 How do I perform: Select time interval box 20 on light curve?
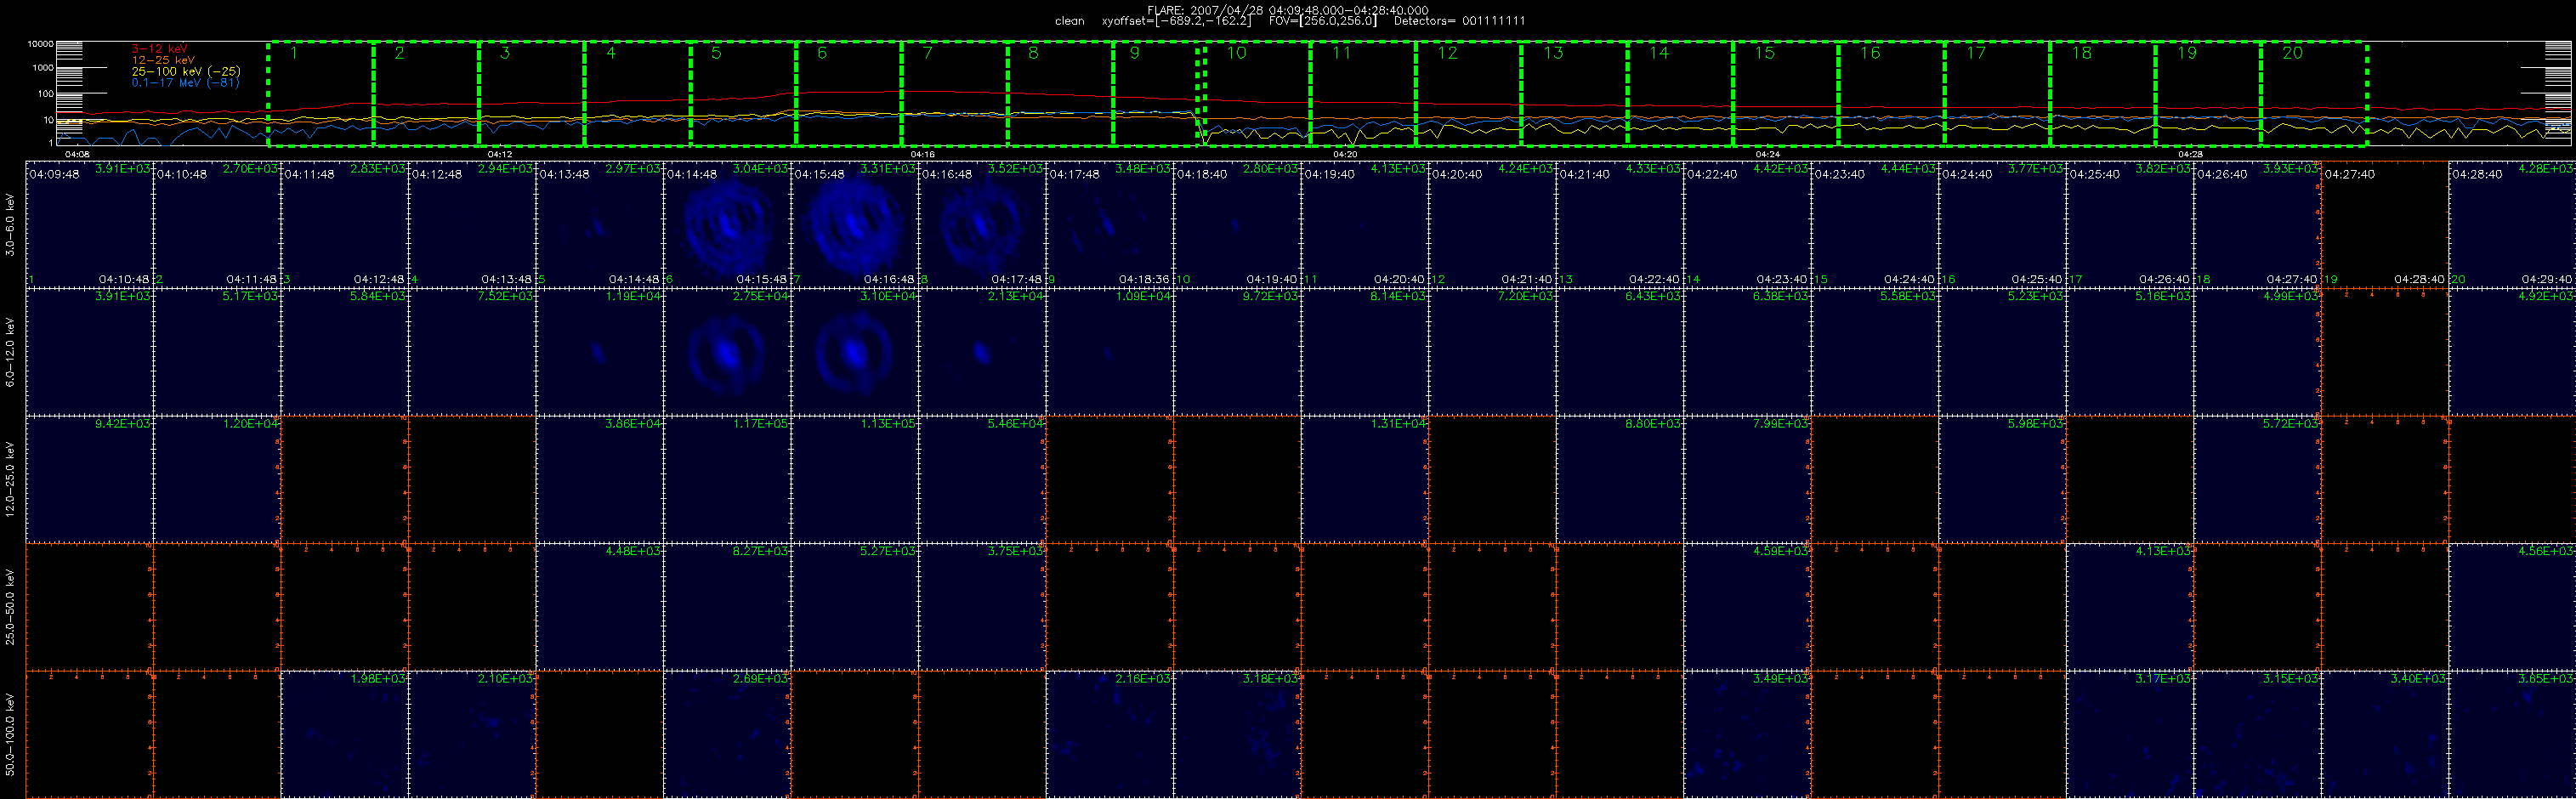click(x=2315, y=94)
